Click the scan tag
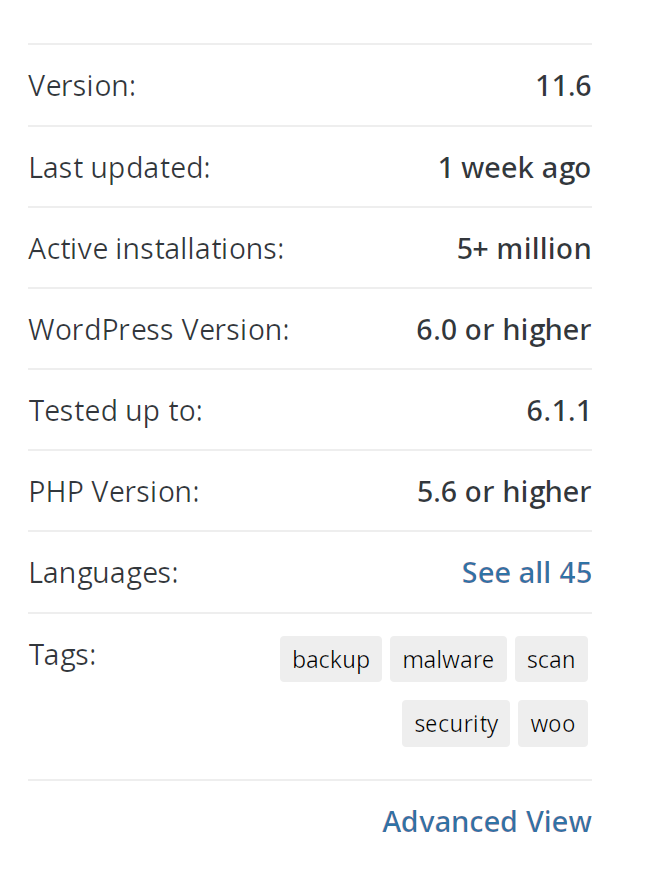 (551, 659)
